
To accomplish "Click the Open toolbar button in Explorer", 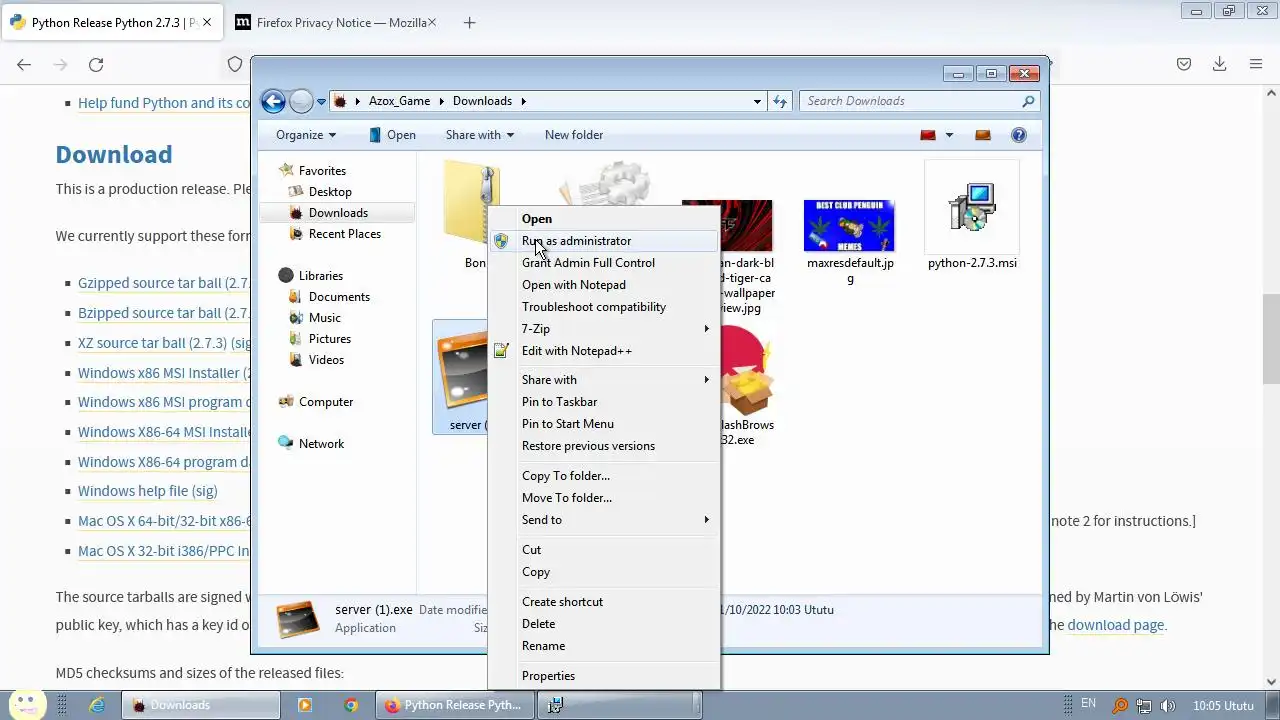I will pyautogui.click(x=392, y=135).
